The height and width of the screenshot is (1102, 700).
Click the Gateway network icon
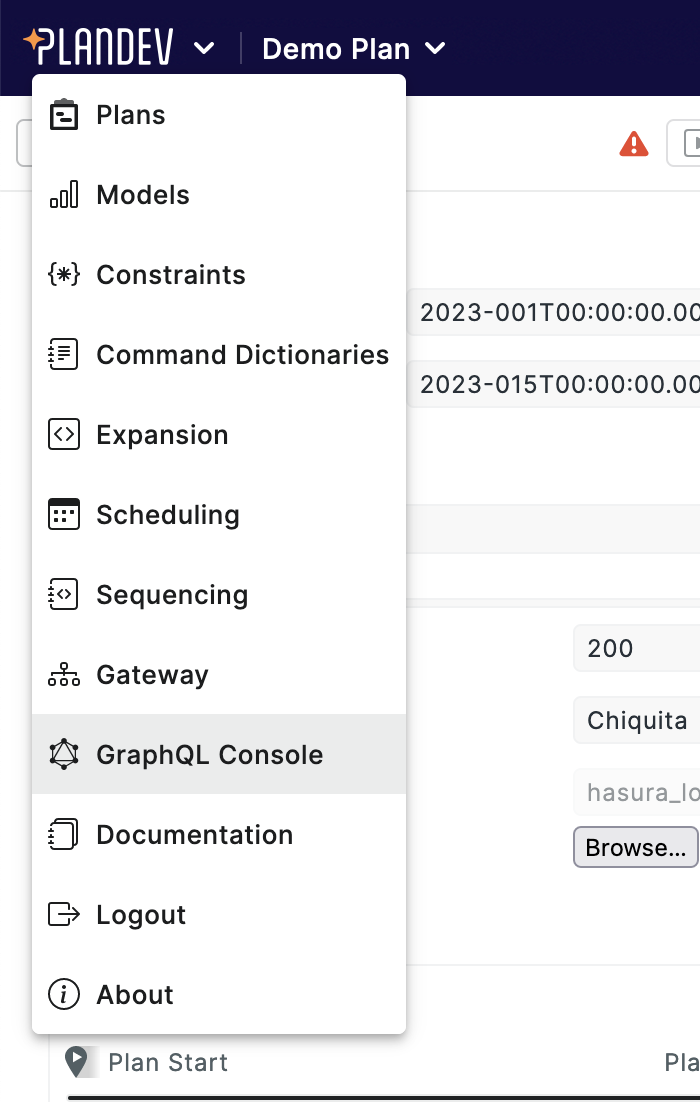(x=63, y=674)
